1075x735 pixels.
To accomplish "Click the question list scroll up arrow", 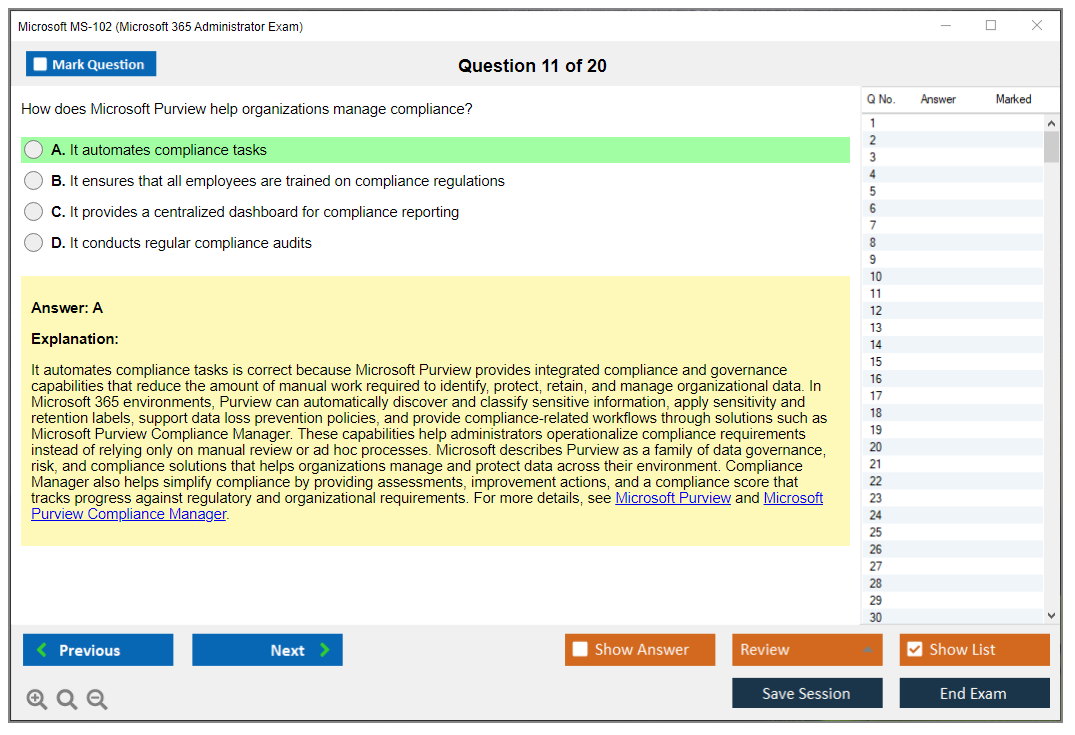I will 1051,123.
